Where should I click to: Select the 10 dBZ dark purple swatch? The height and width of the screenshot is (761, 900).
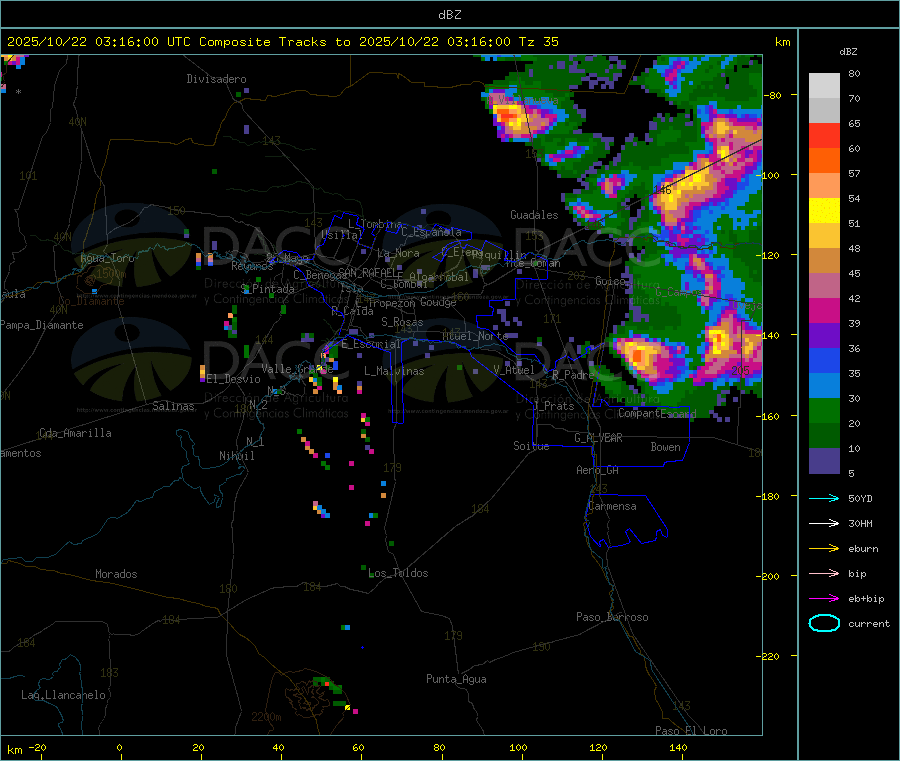(x=824, y=461)
